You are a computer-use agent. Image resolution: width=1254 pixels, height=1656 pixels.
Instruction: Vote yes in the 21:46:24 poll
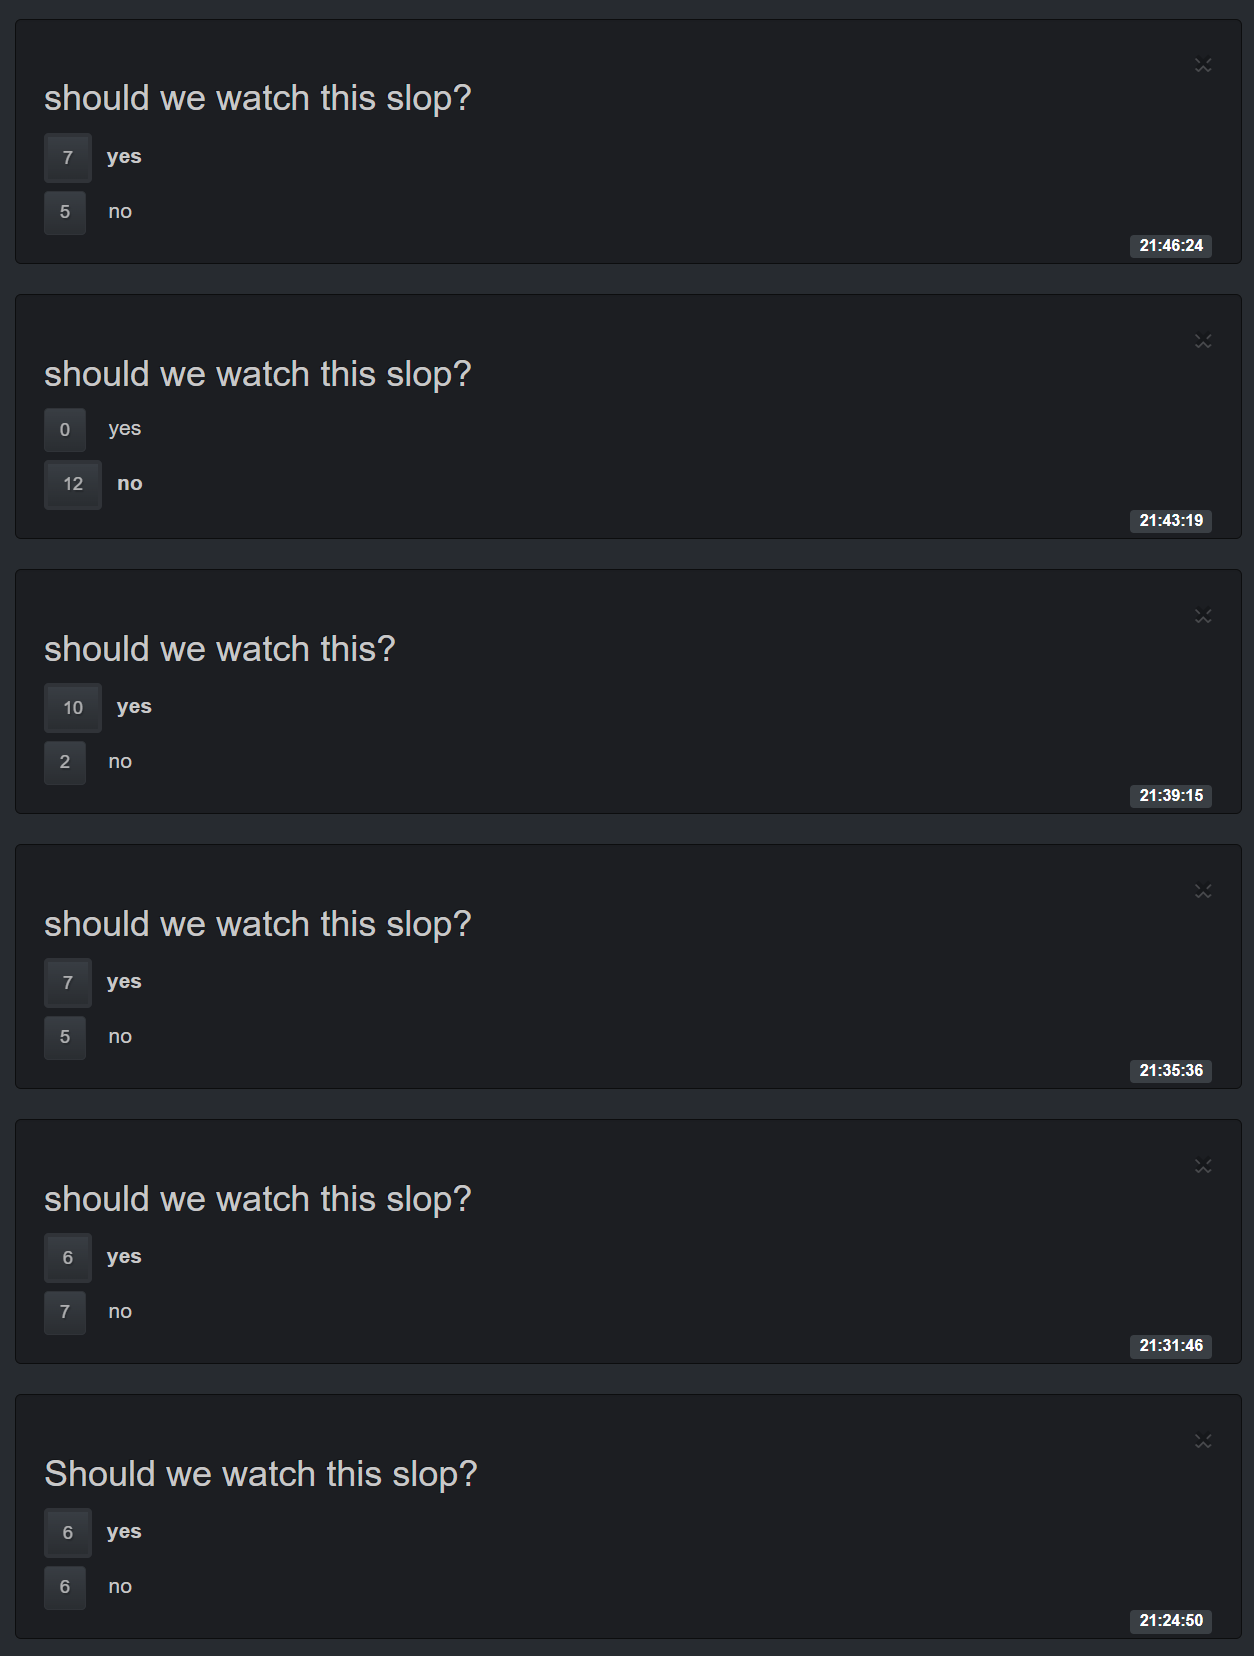tap(67, 157)
